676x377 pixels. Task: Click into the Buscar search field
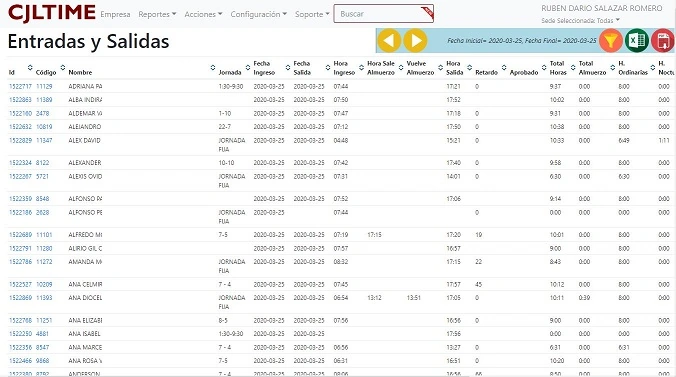383,14
